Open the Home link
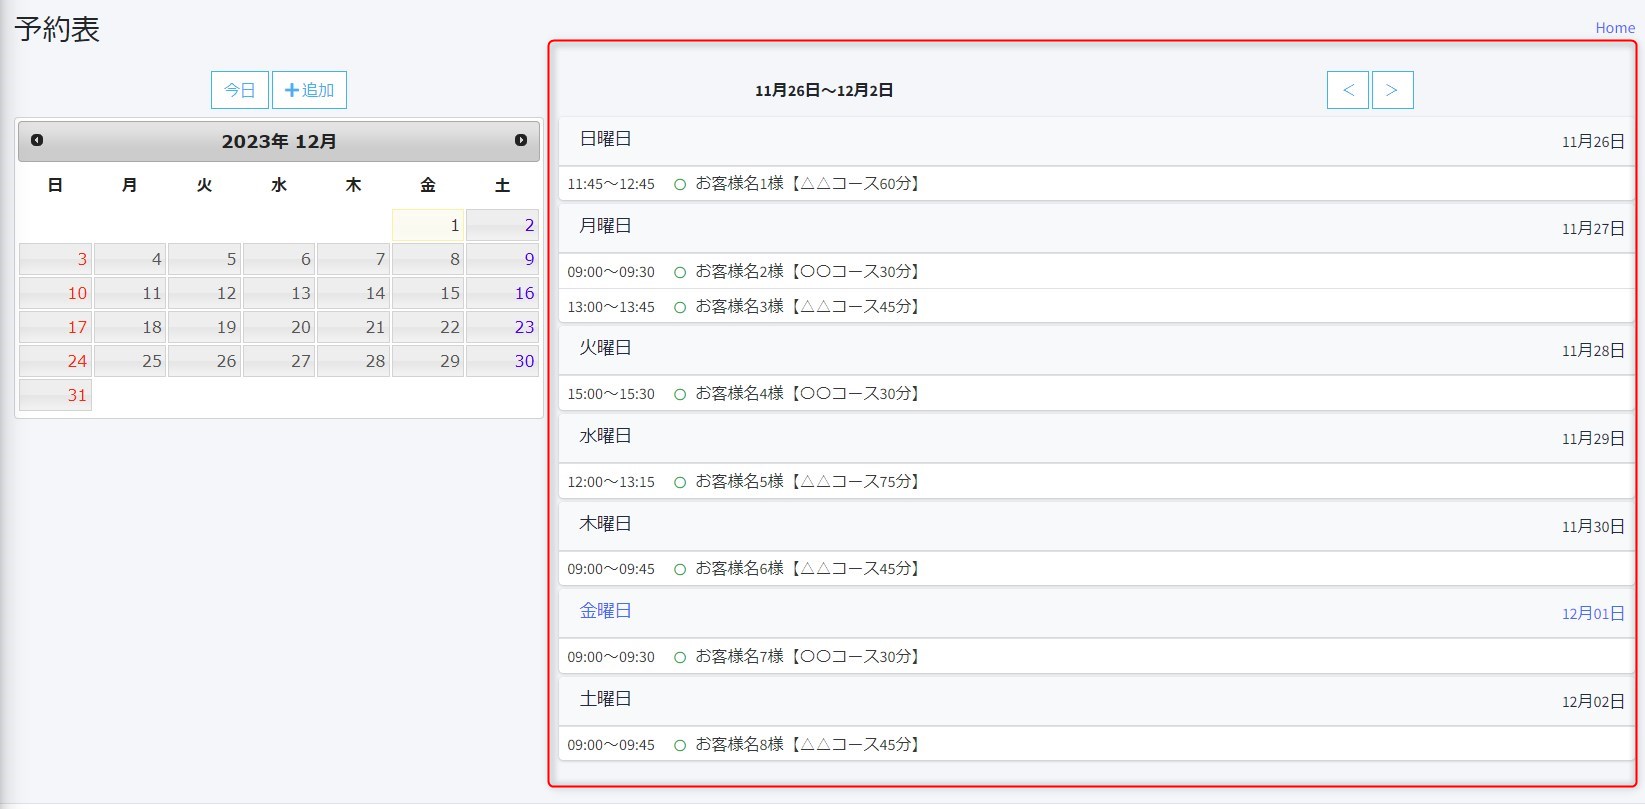The image size is (1645, 809). click(1614, 28)
